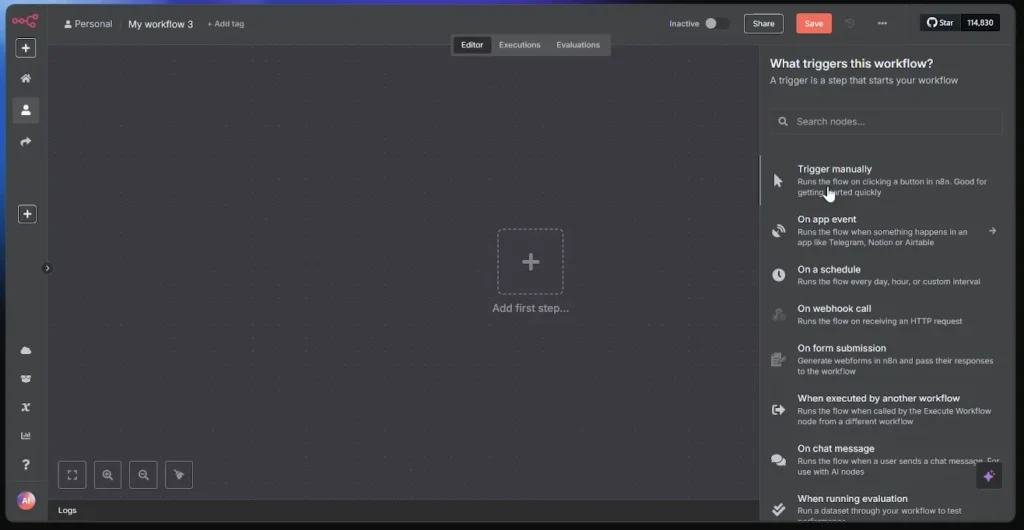Click the Add tag link
The width and height of the screenshot is (1024, 530).
click(225, 24)
